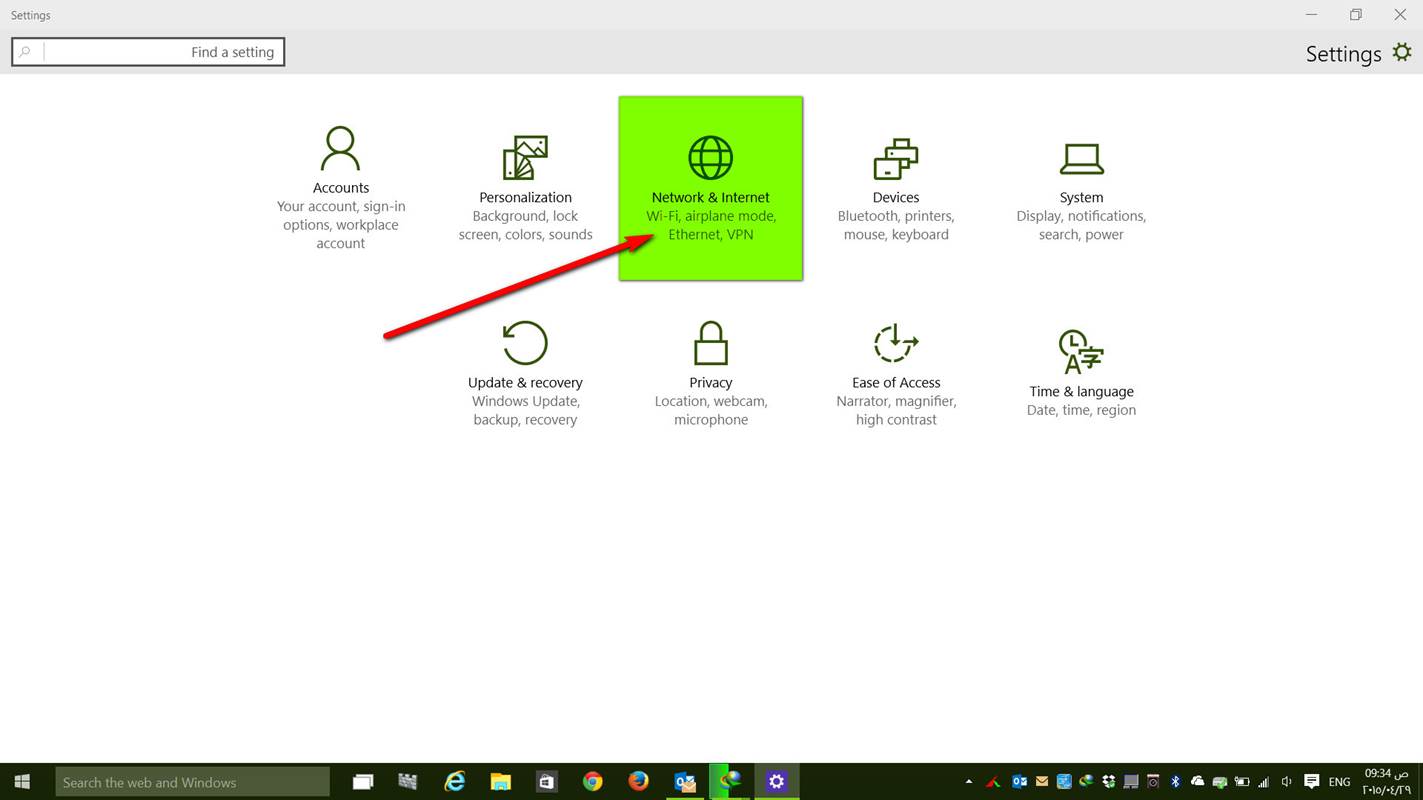
Task: Open Time & language settings
Action: (x=1081, y=373)
